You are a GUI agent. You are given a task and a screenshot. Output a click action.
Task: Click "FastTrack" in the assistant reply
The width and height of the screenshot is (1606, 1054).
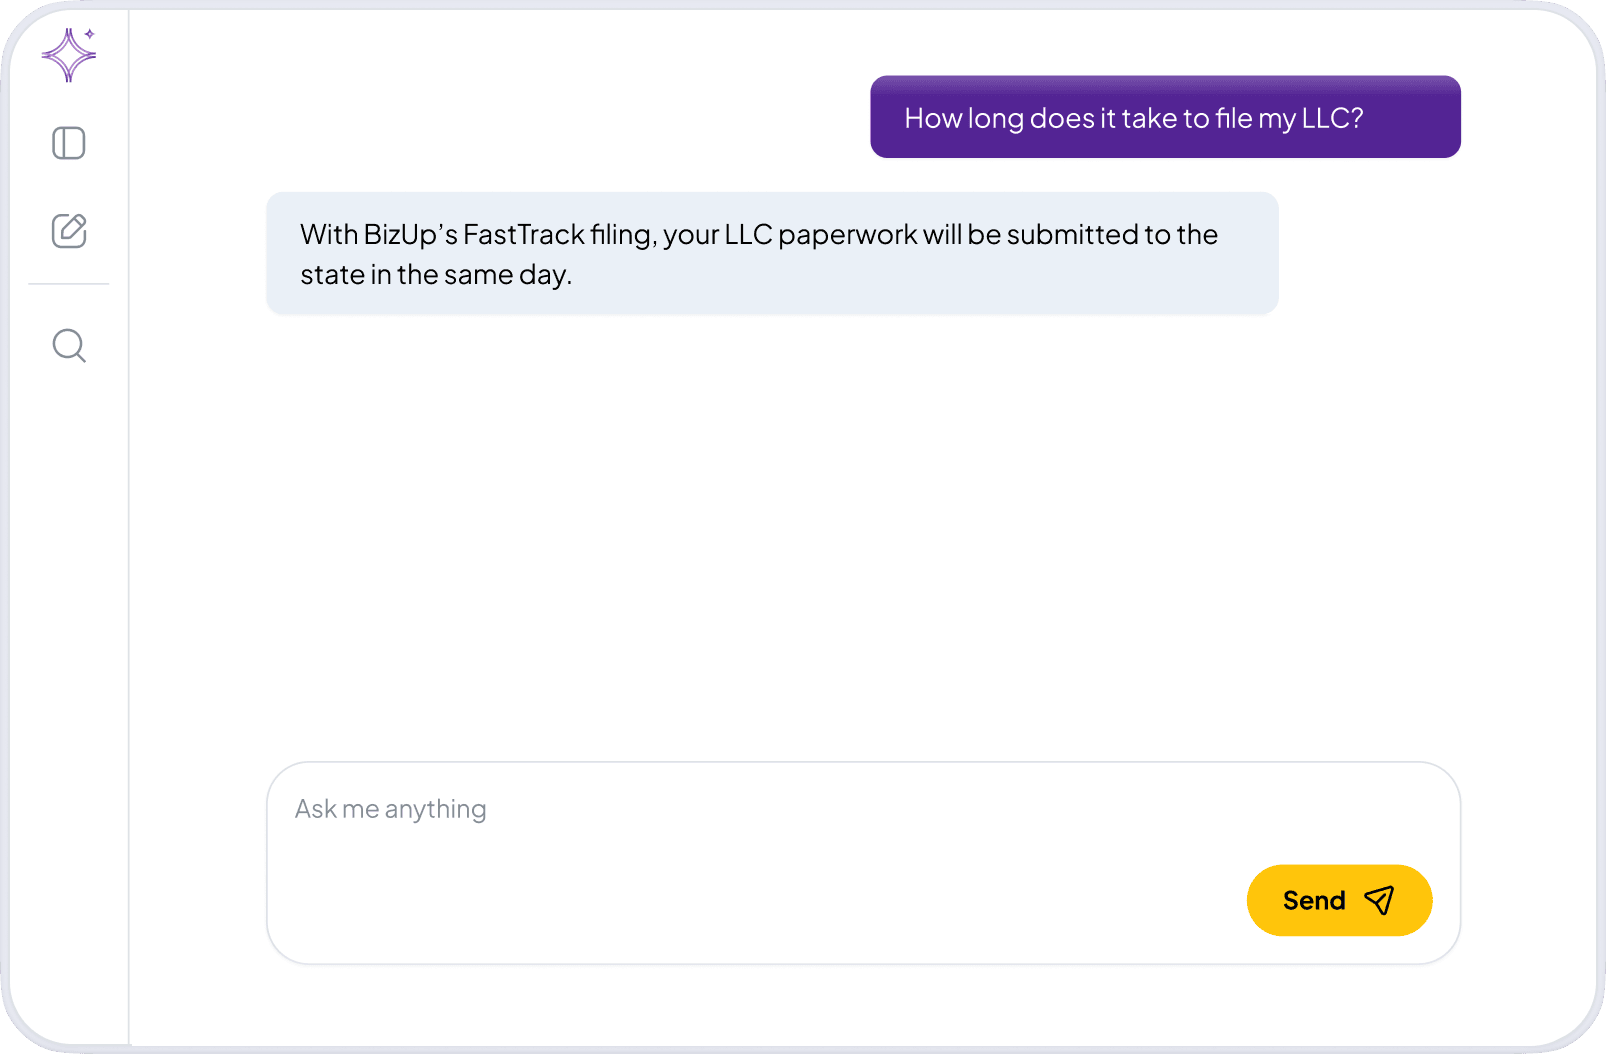(524, 234)
